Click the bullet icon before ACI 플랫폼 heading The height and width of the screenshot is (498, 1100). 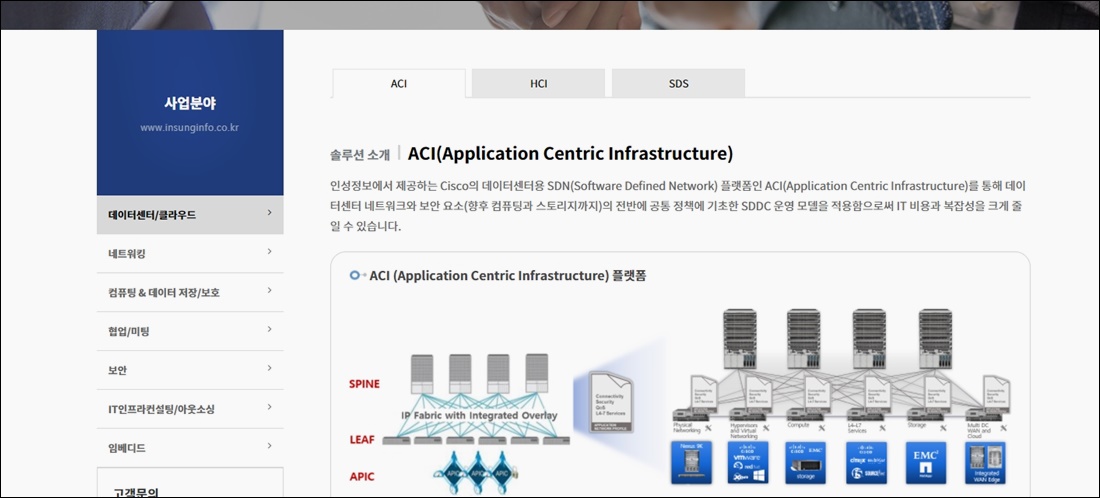click(x=357, y=276)
